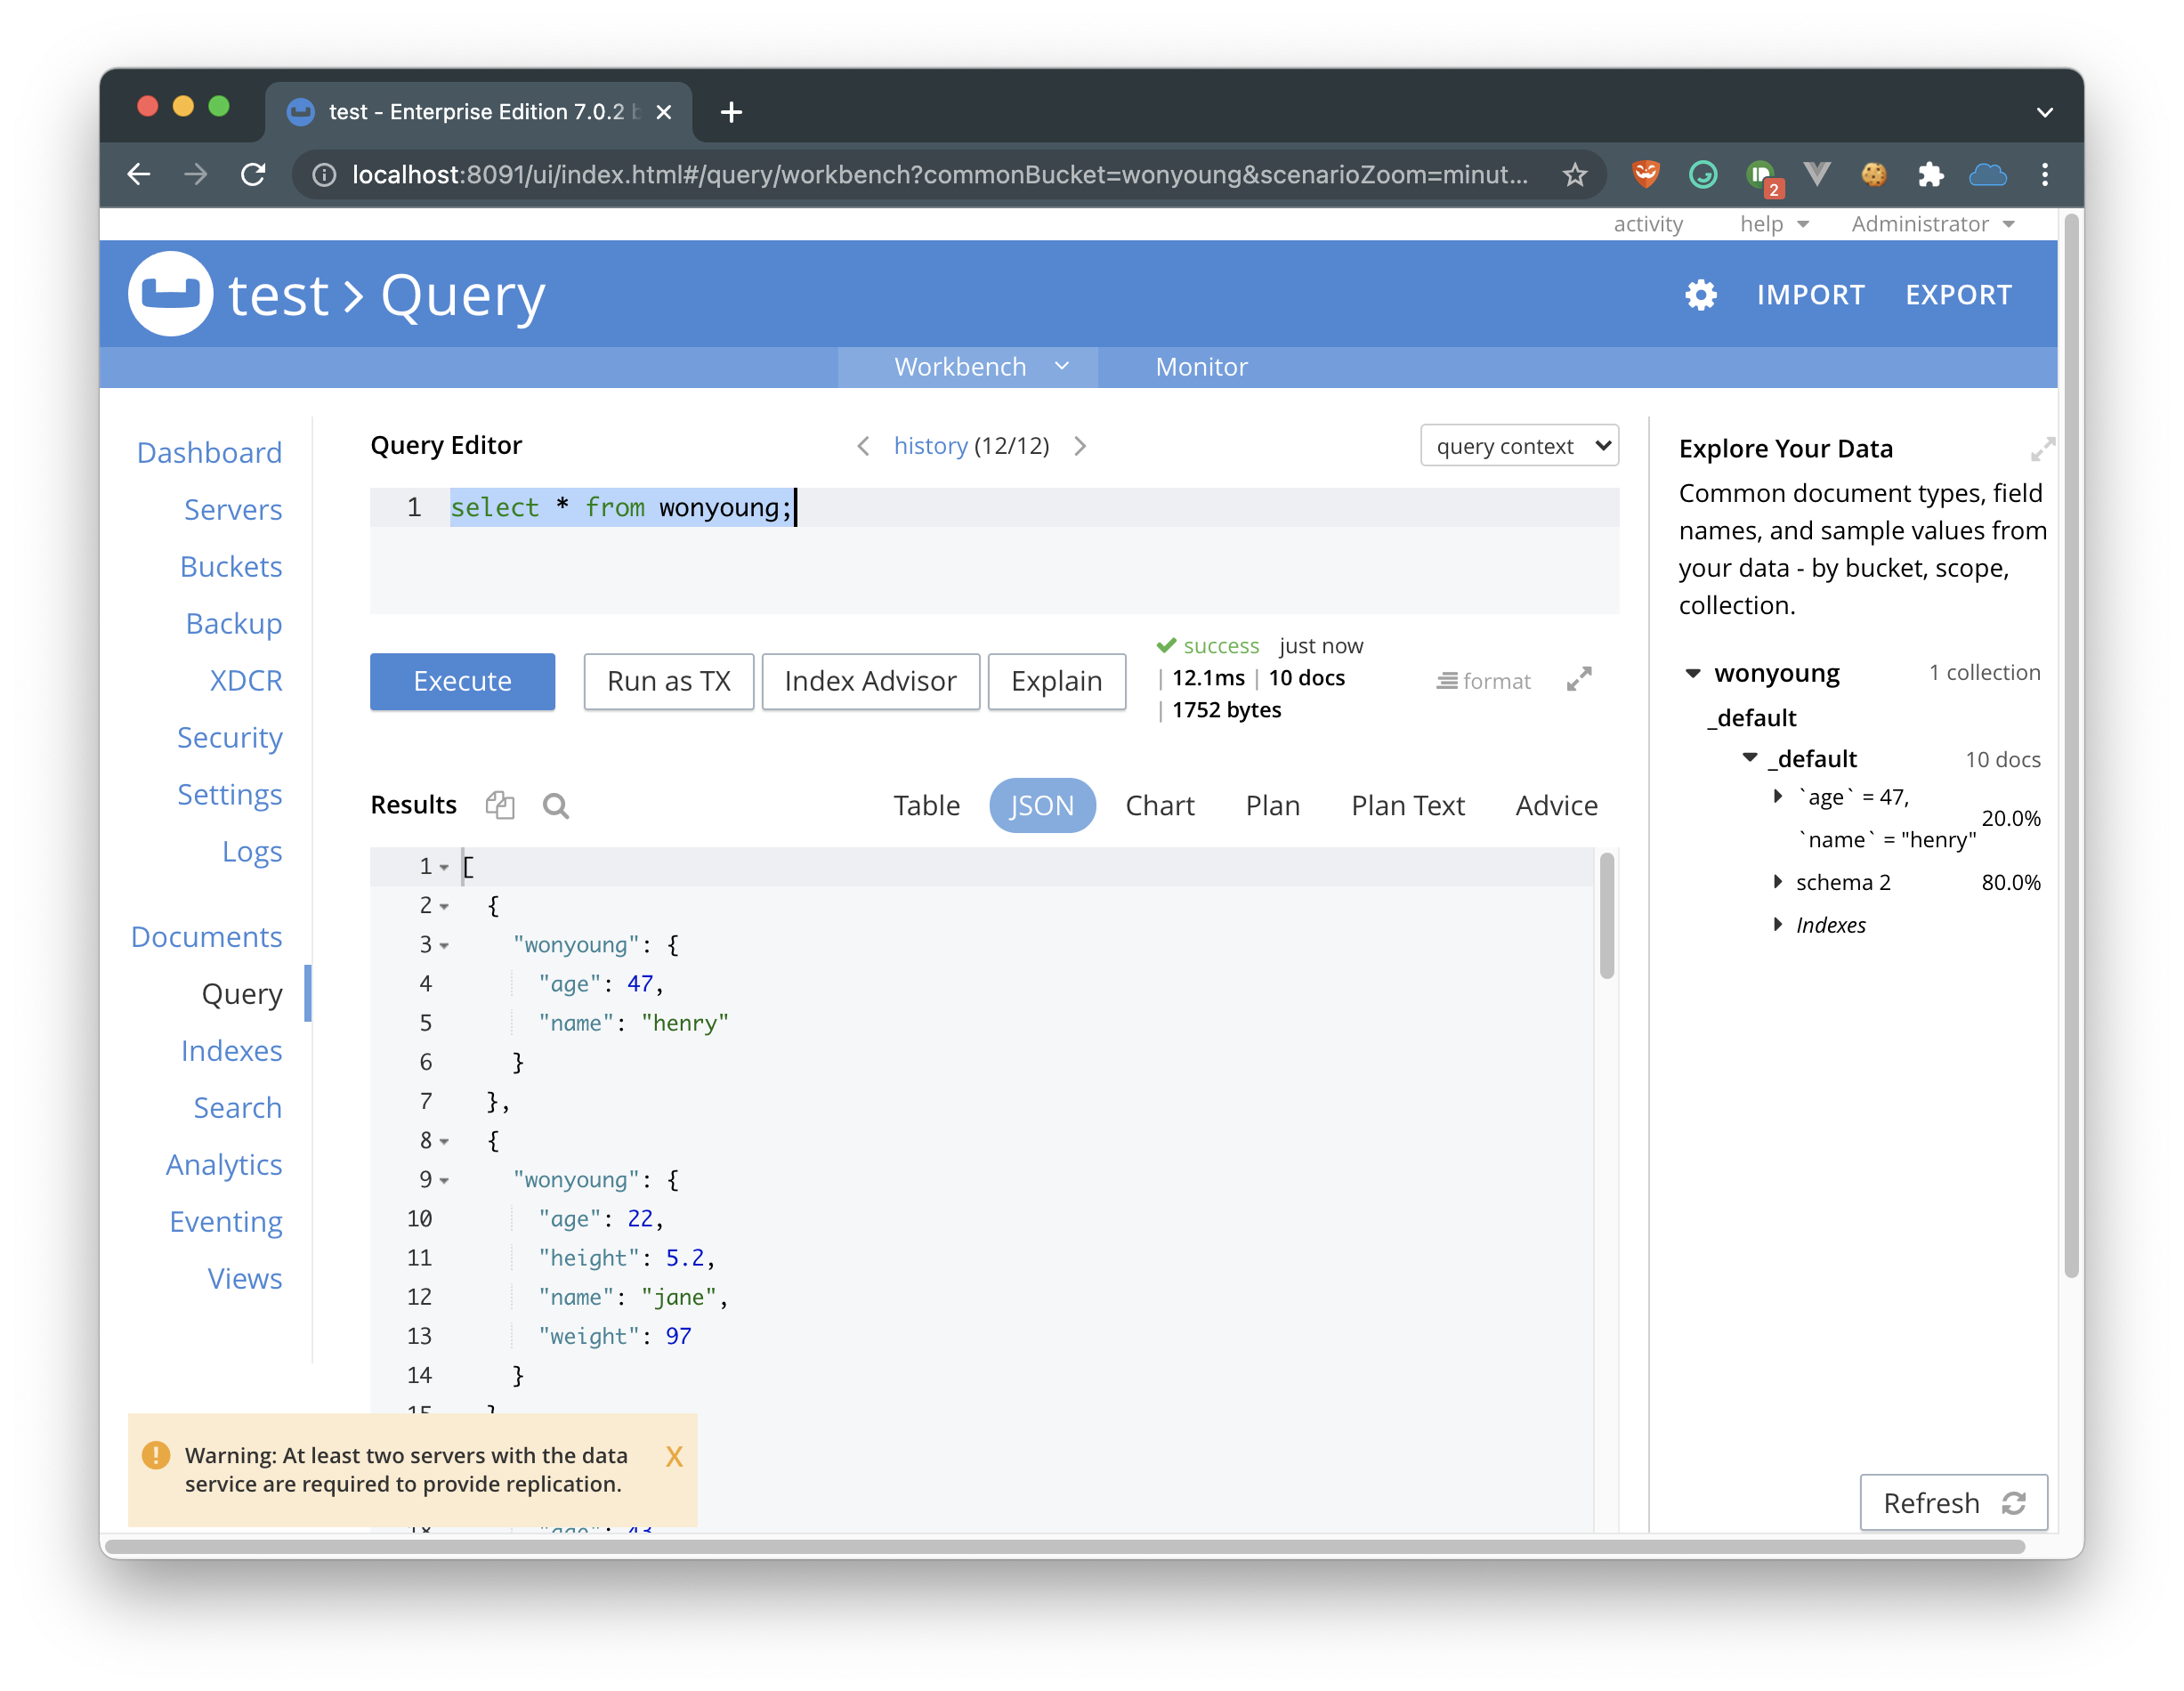
Task: Go to next query history entry
Action: pos(1080,446)
